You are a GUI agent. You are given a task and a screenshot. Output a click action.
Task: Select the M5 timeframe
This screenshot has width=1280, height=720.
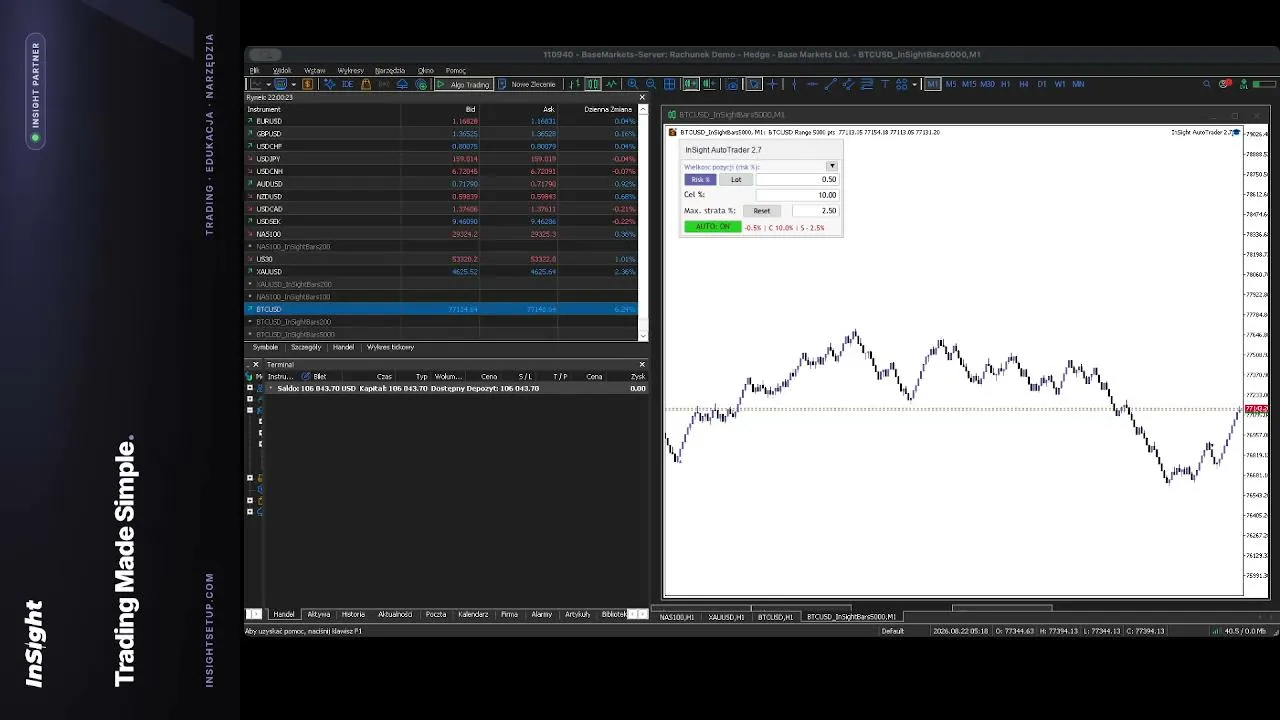tap(951, 84)
